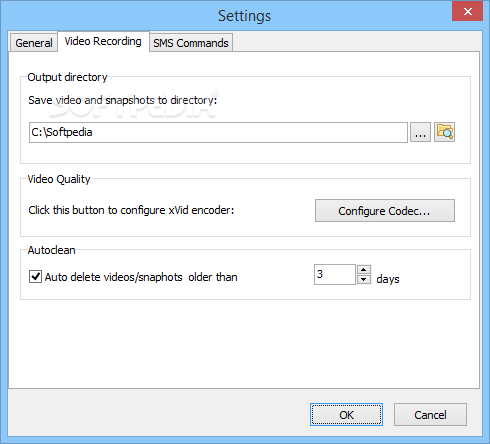Toggle auto delete videos/snapshots checkbox

point(35,277)
